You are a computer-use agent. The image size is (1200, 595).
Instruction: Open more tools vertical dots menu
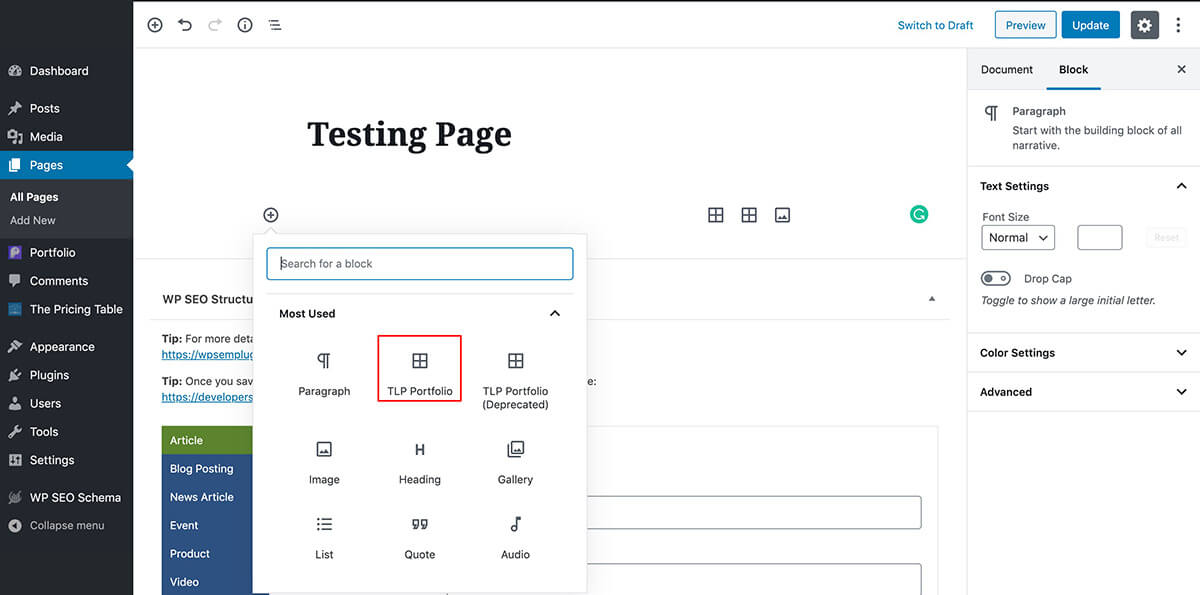[x=1178, y=25]
